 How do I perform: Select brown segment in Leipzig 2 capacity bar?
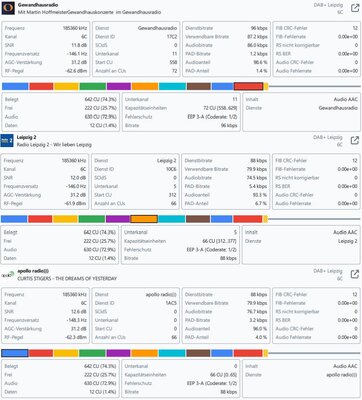click(198, 219)
